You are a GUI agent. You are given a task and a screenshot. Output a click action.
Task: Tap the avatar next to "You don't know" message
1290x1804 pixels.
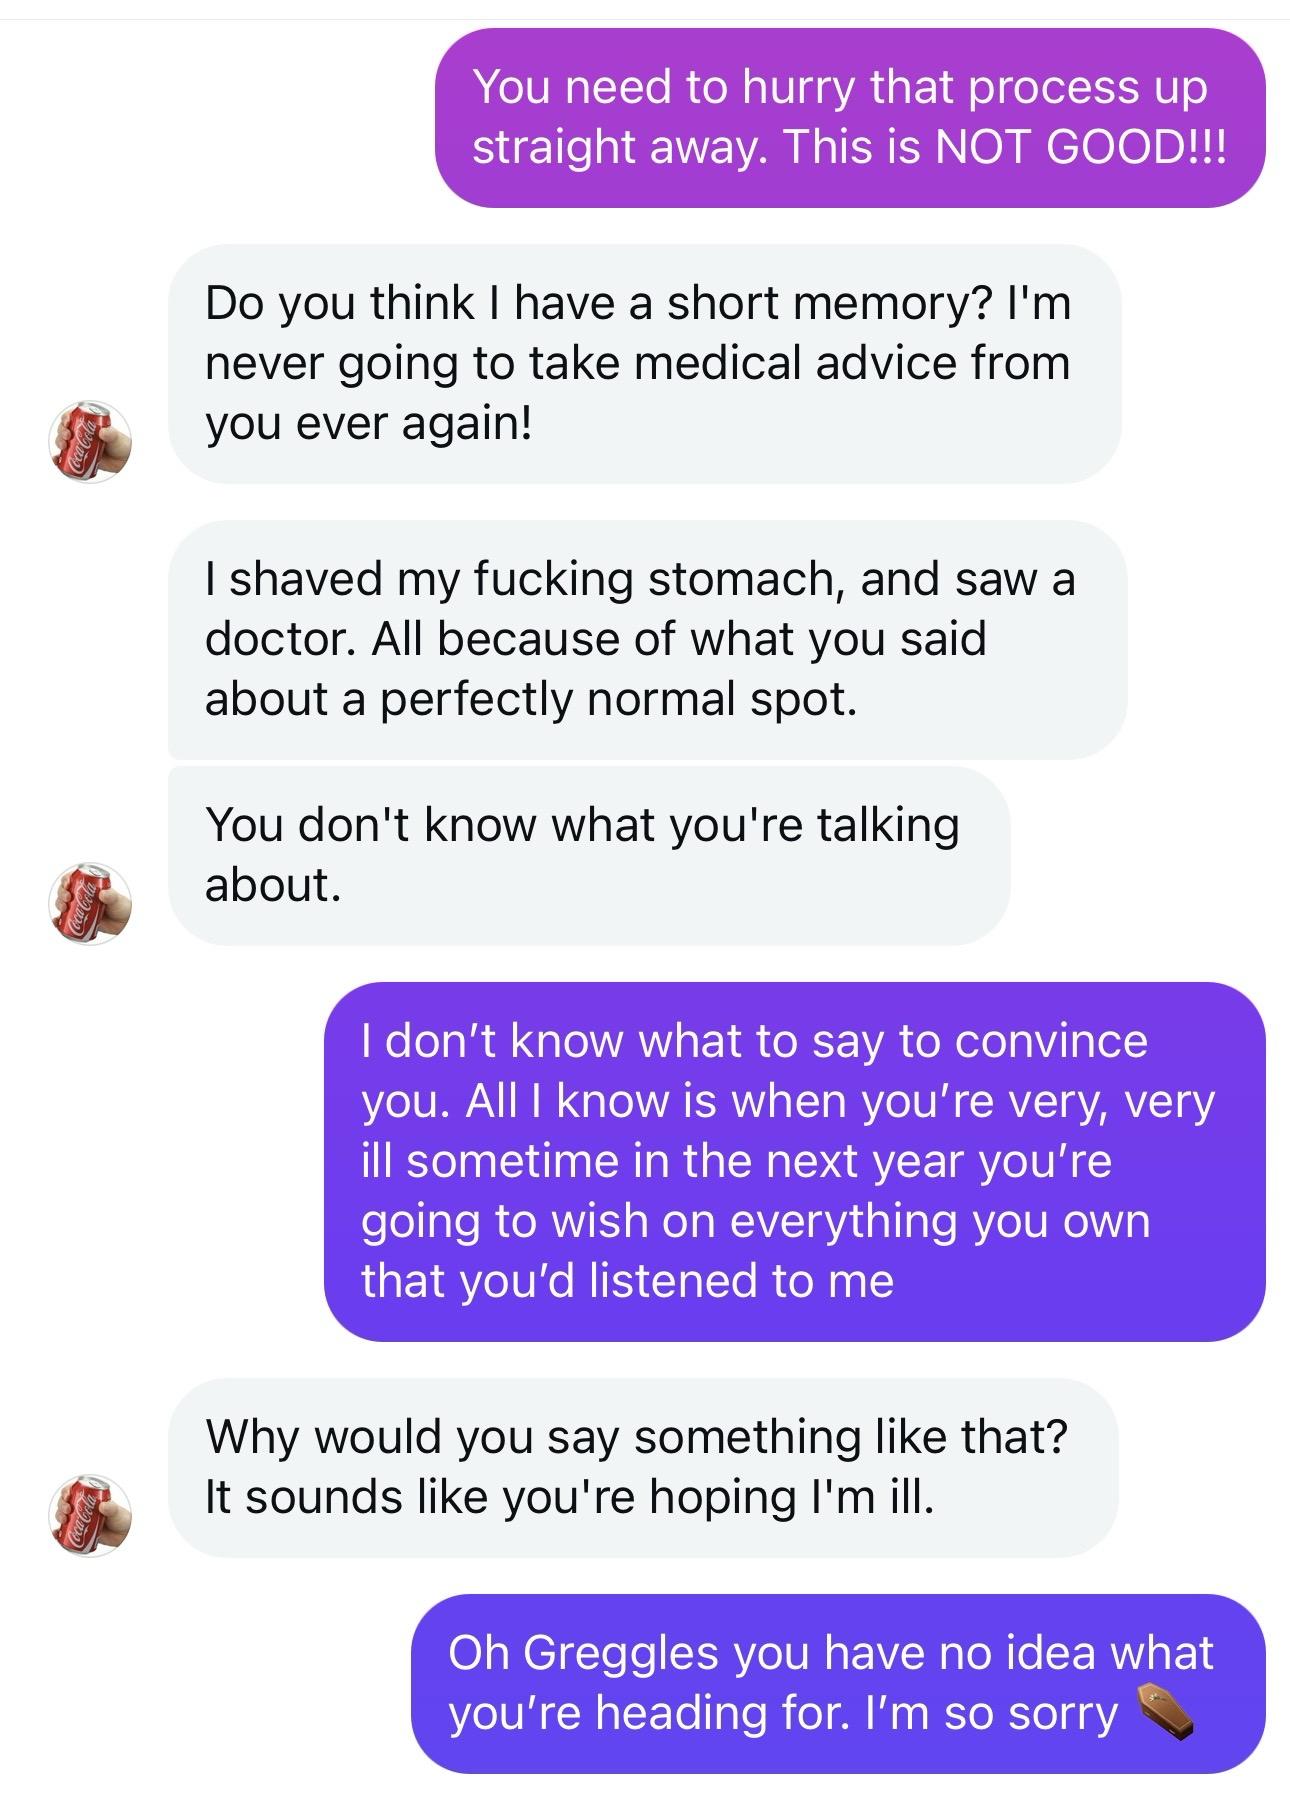[x=90, y=903]
